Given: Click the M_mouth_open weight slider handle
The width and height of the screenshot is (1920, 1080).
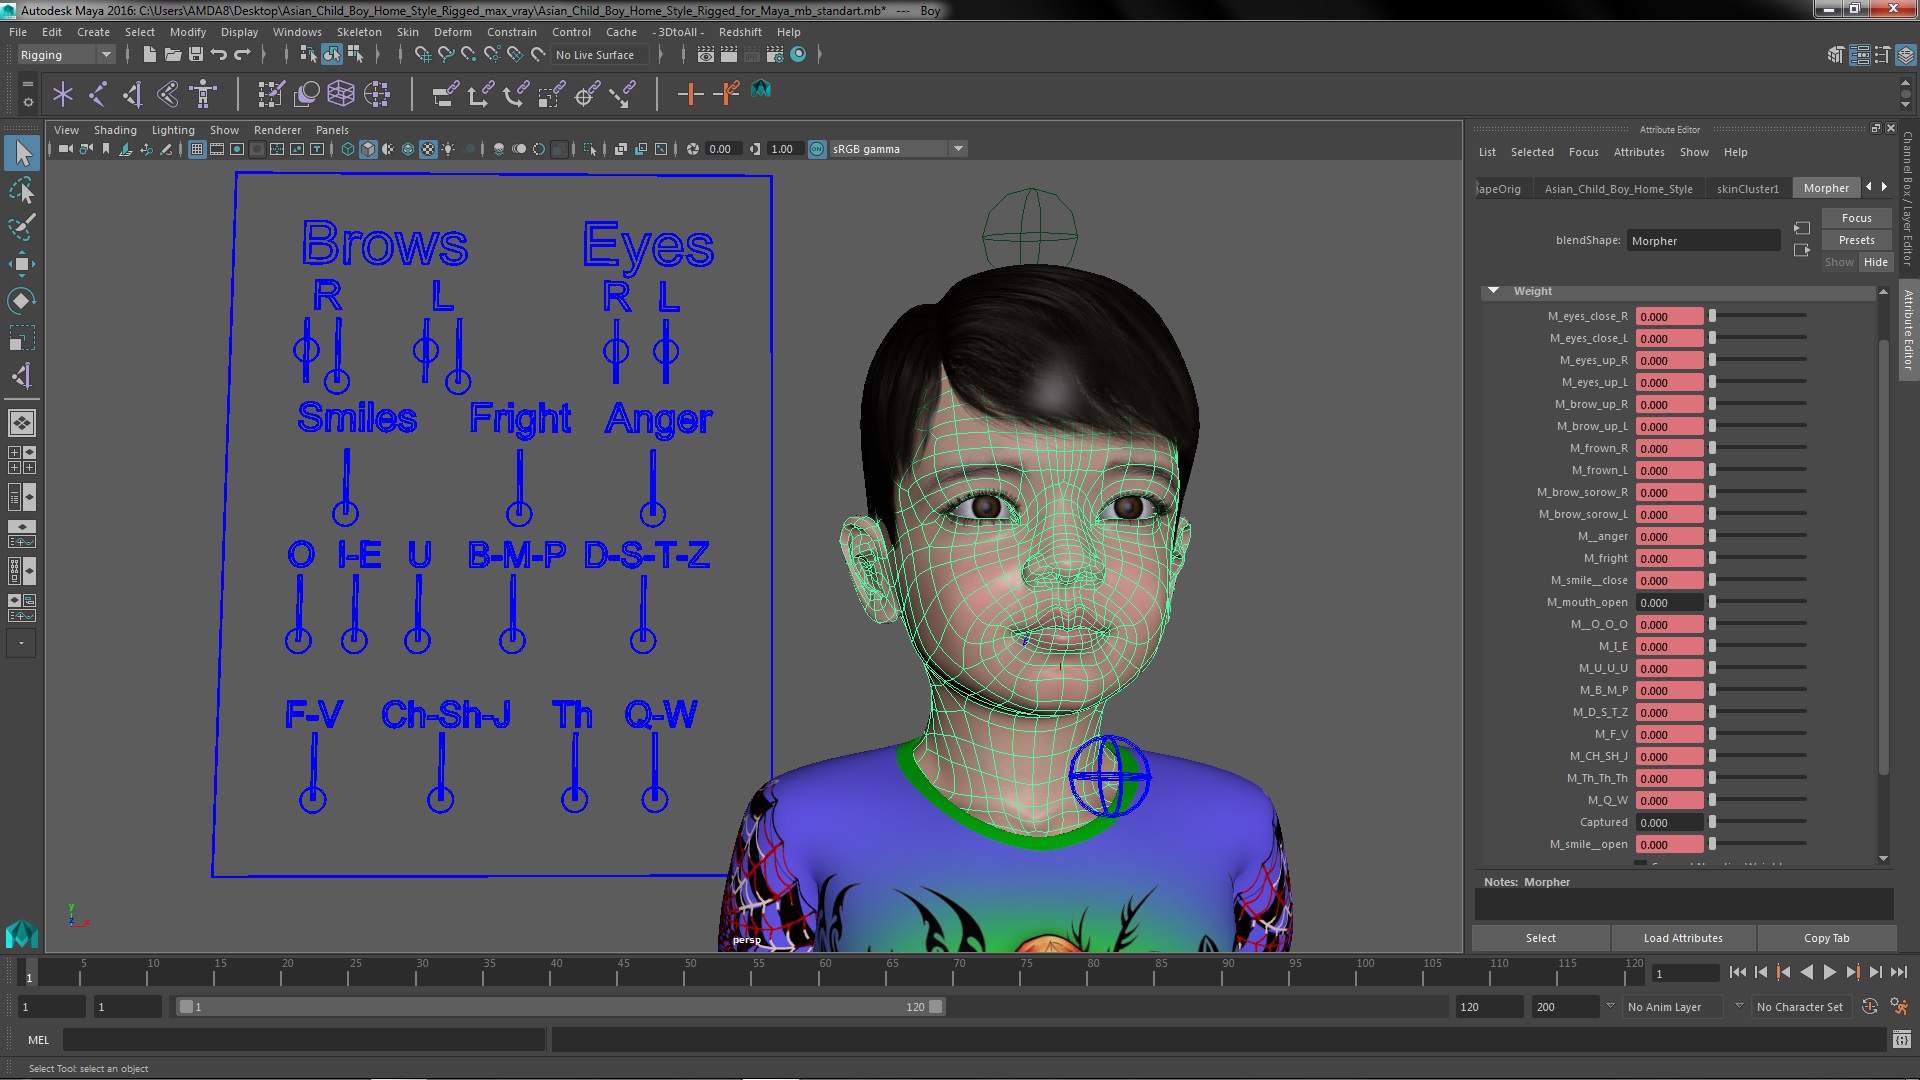Looking at the screenshot, I should click(1712, 602).
